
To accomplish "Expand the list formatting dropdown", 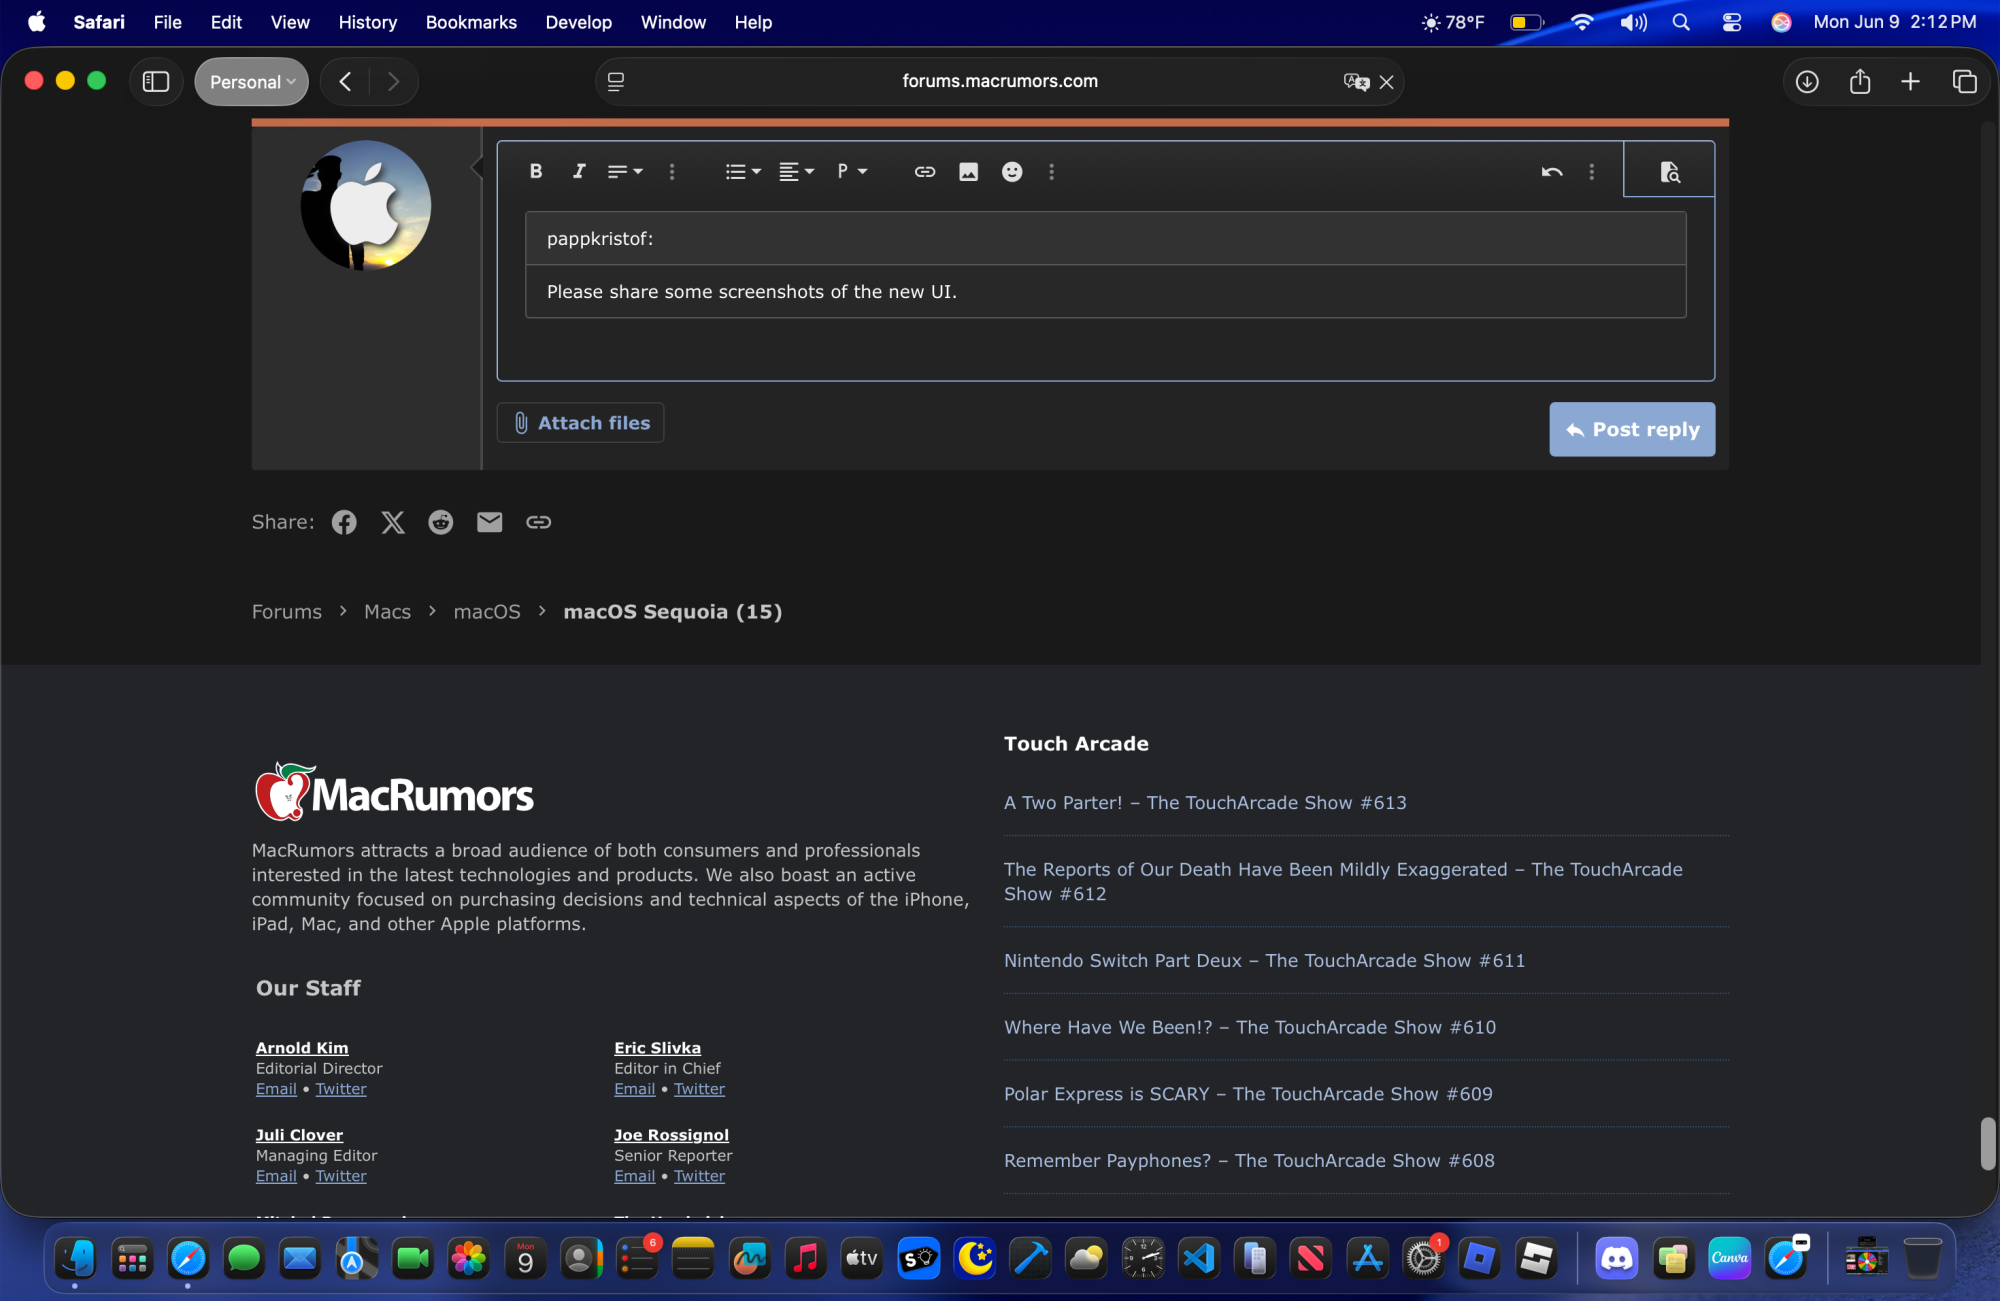I will click(x=742, y=171).
